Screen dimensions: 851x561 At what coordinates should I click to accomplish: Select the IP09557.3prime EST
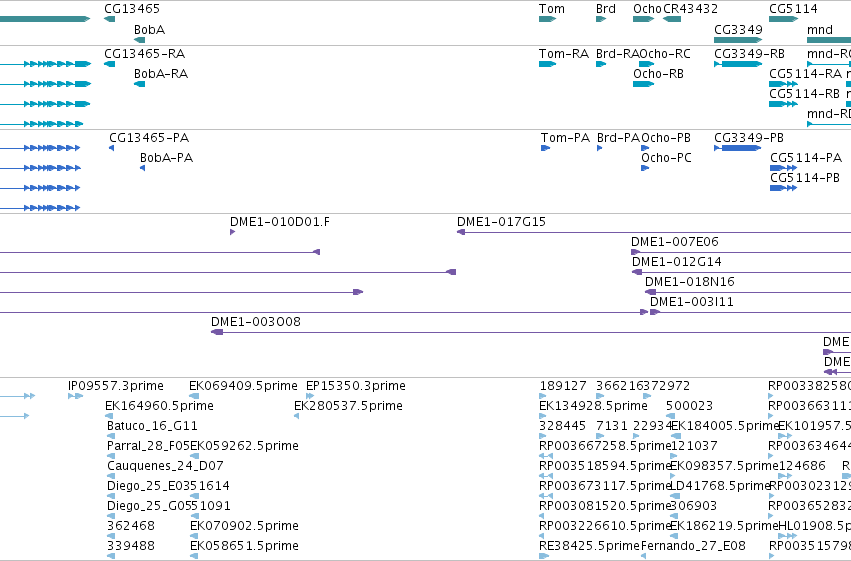tap(75, 396)
